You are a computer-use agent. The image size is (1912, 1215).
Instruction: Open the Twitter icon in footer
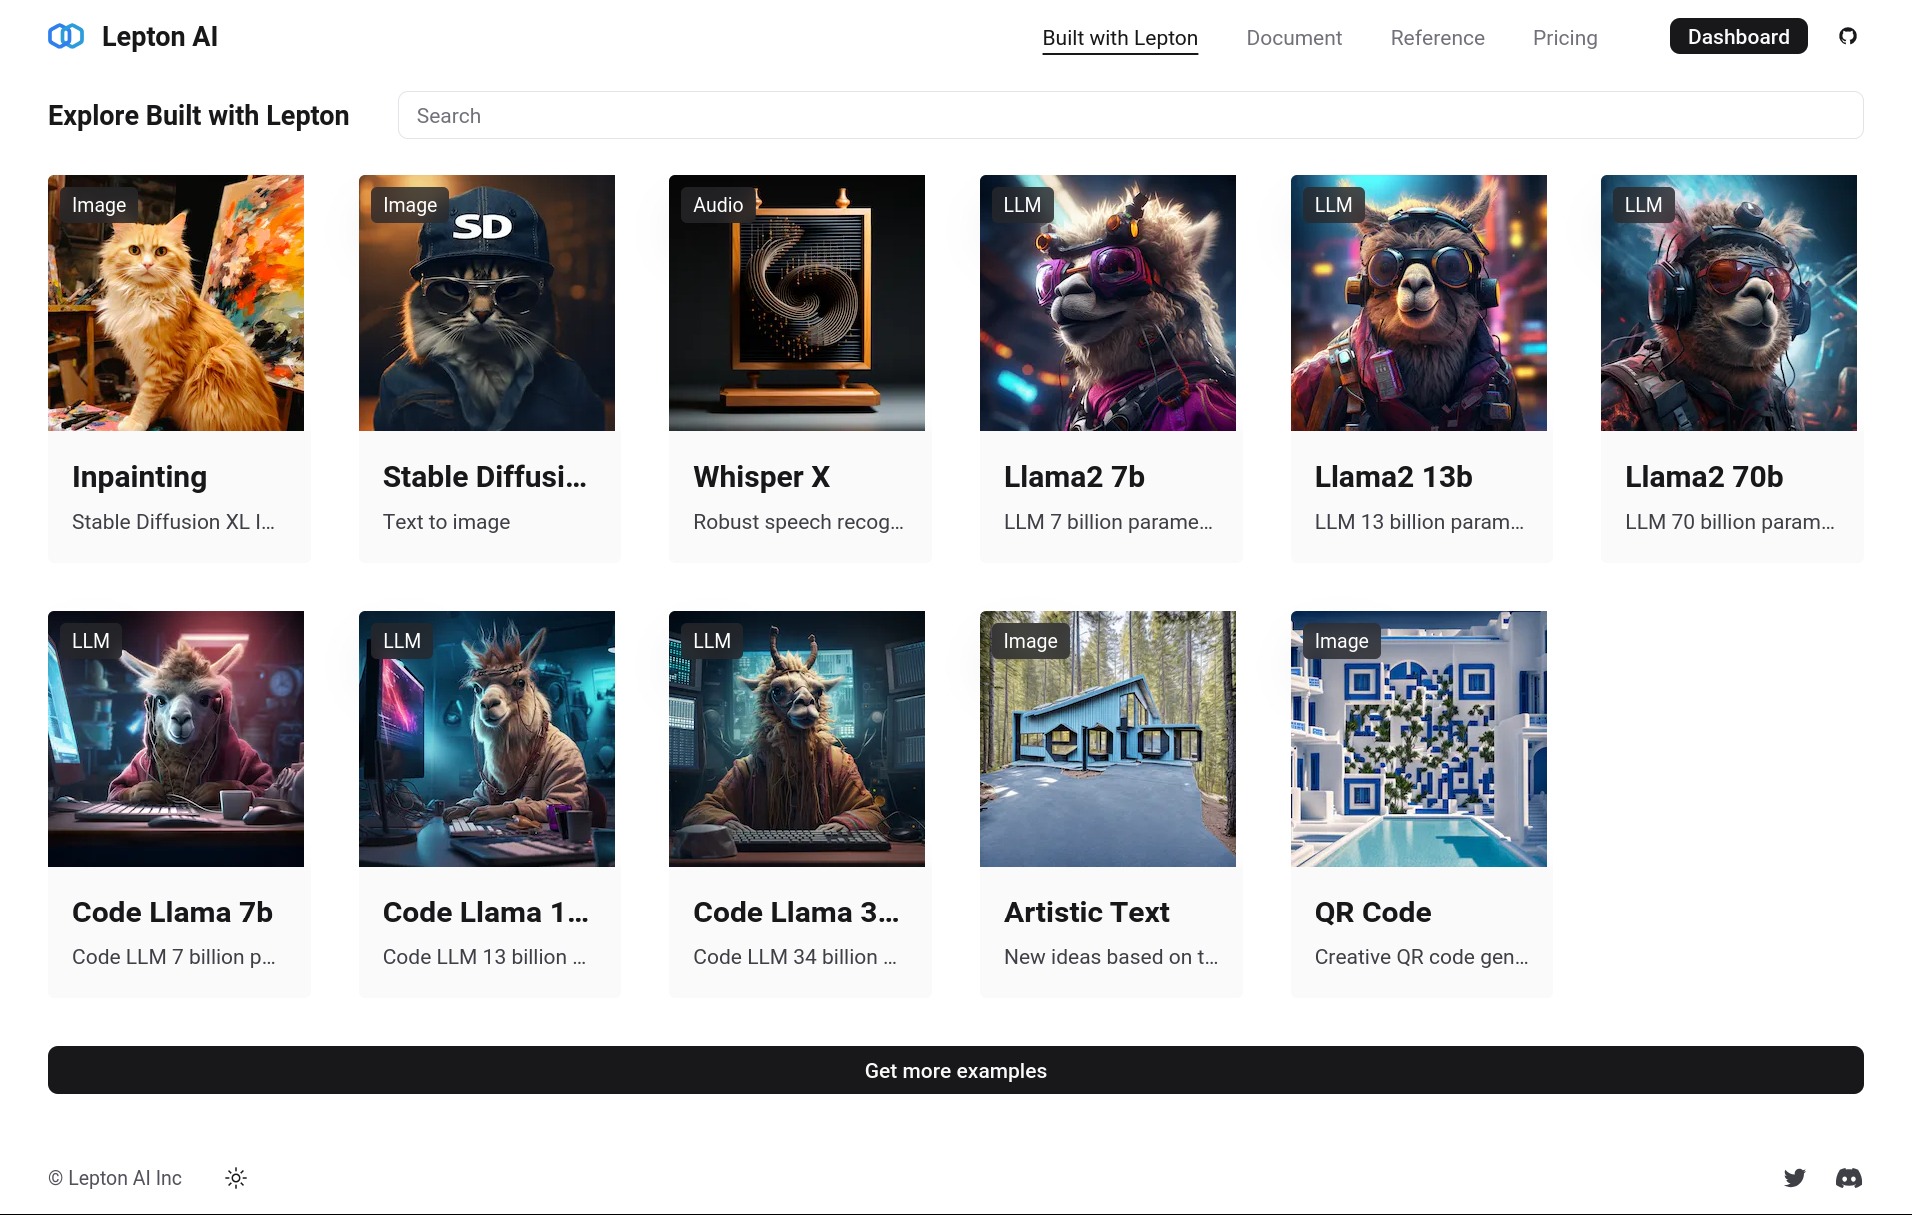(1795, 1178)
